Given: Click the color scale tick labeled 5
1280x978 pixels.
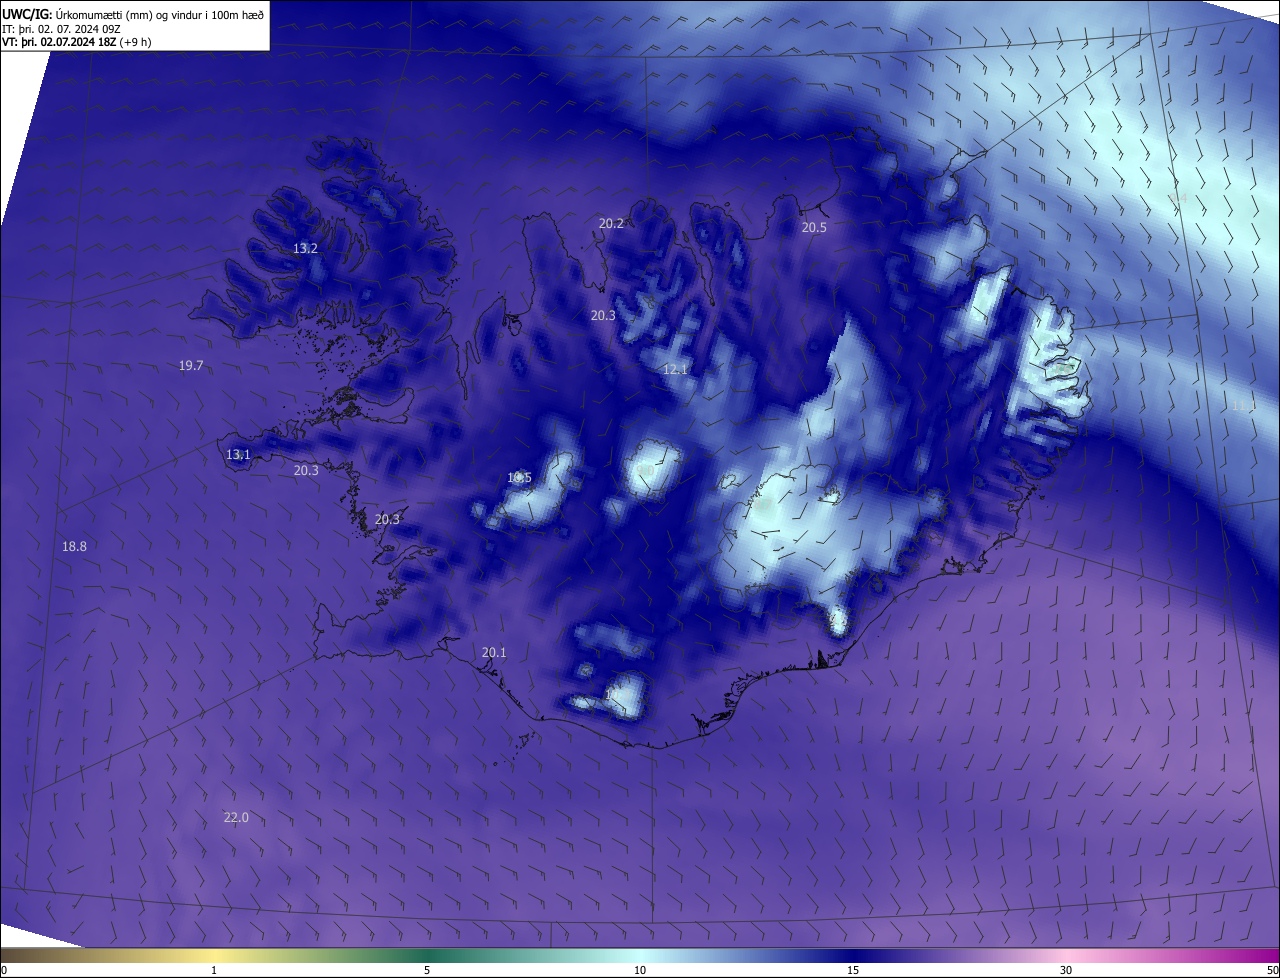Looking at the screenshot, I should click(427, 970).
